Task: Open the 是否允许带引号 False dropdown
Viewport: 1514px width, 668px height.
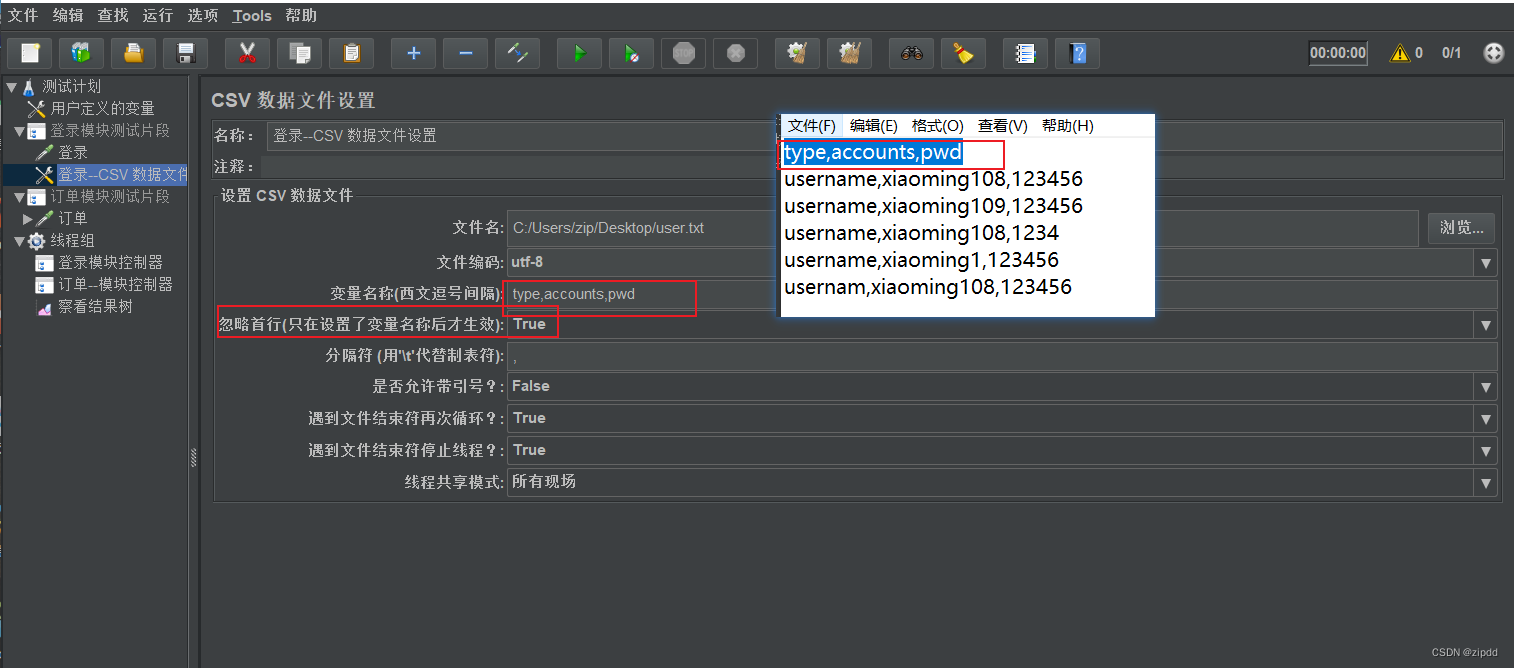Action: (x=1486, y=387)
